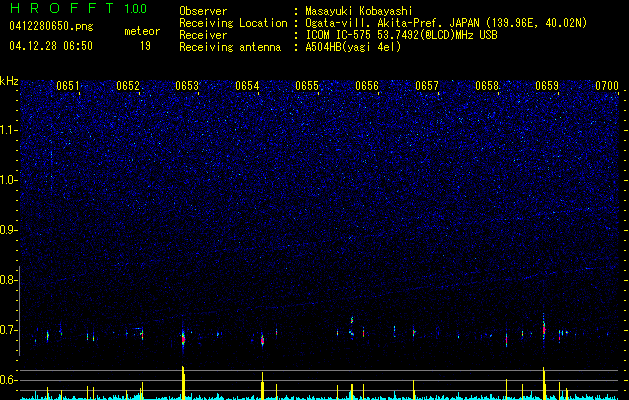Screen dimensions: 629x400
Task: Click the date stamp 04.12.28 06:50
Action: point(51,46)
